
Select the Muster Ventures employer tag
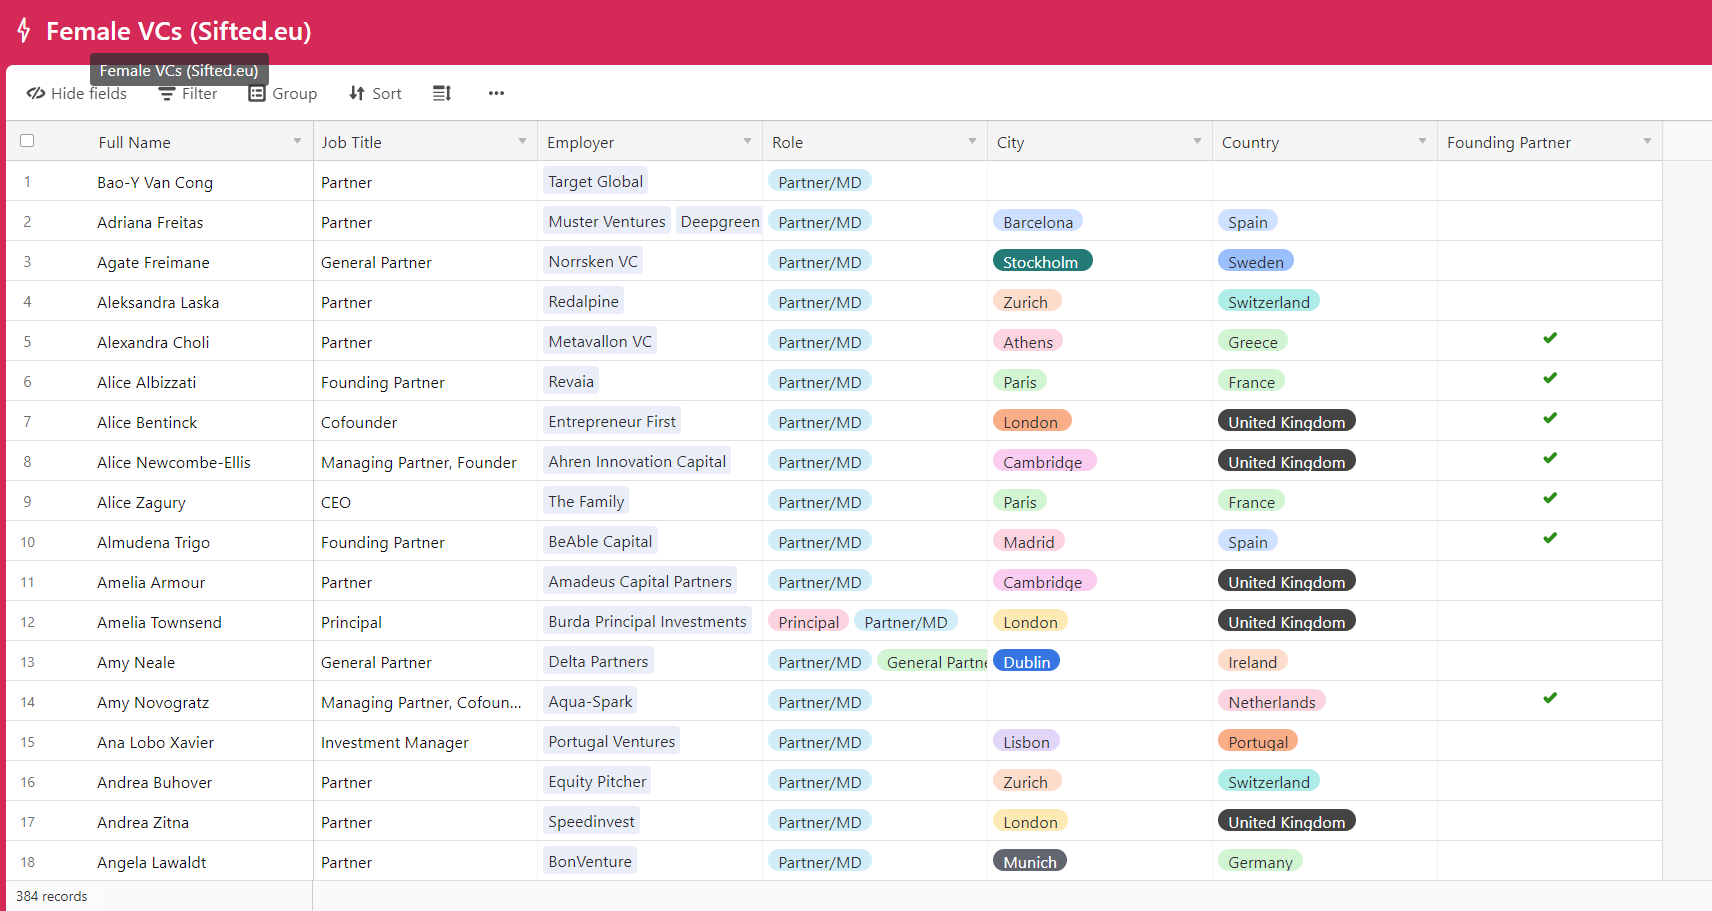pyautogui.click(x=607, y=221)
